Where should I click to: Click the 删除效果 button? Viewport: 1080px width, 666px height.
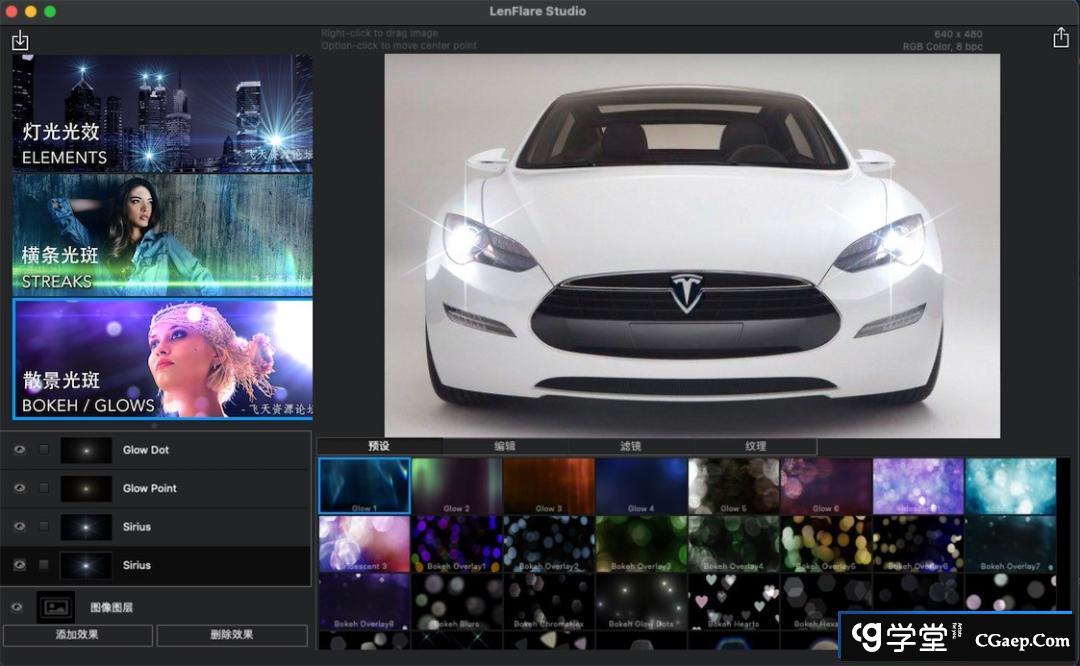pyautogui.click(x=232, y=635)
